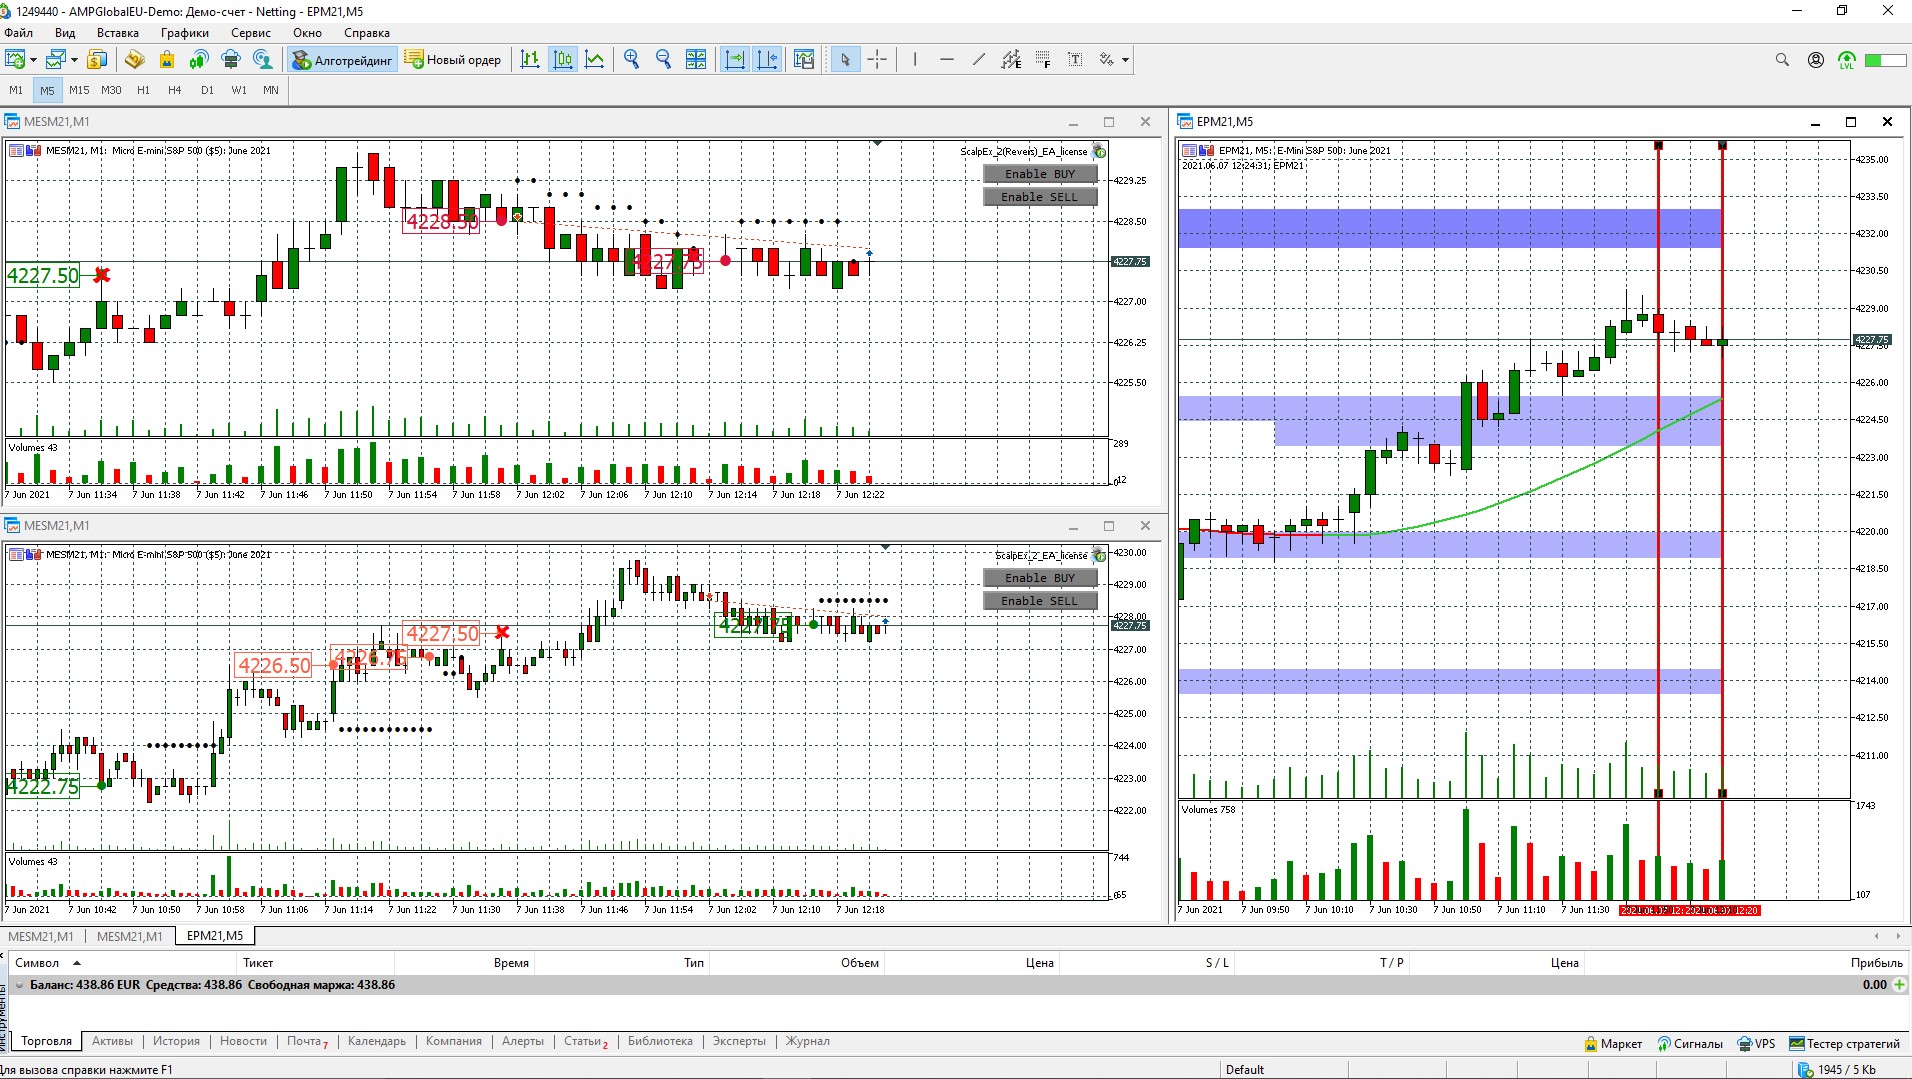Click Enable SELL on ScalpEx_2_EA_license chart

1040,601
